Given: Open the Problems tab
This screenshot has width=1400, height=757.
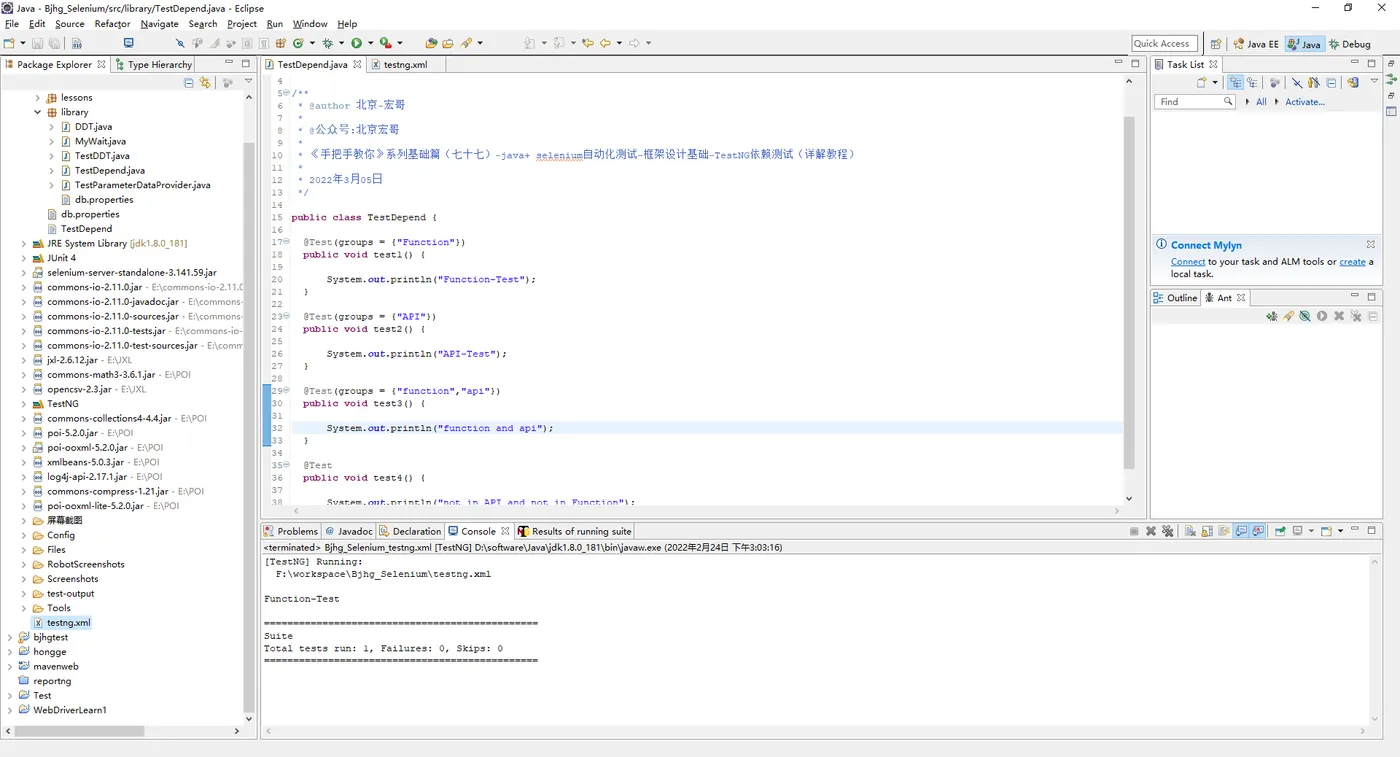Looking at the screenshot, I should point(291,531).
